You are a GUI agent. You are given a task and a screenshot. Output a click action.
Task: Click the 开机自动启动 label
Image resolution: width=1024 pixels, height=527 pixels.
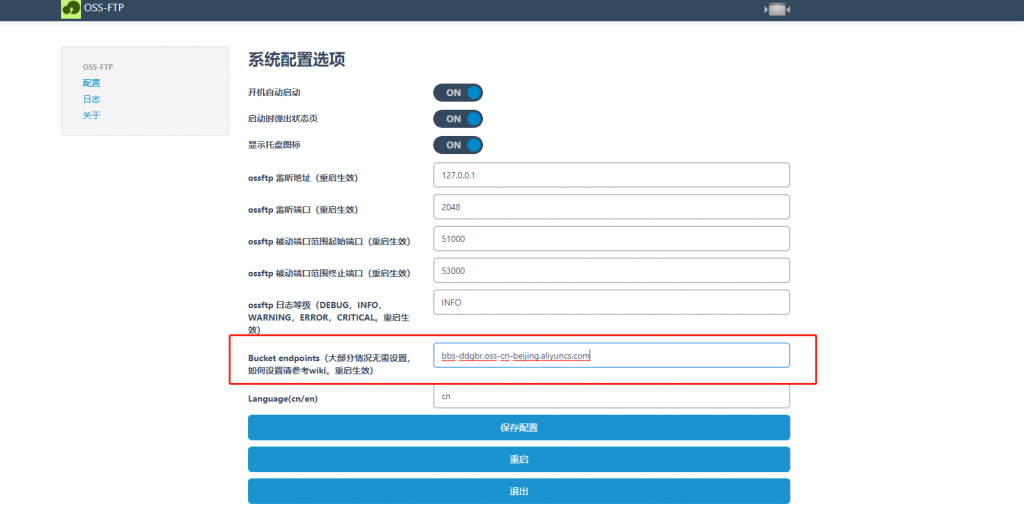pyautogui.click(x=274, y=93)
